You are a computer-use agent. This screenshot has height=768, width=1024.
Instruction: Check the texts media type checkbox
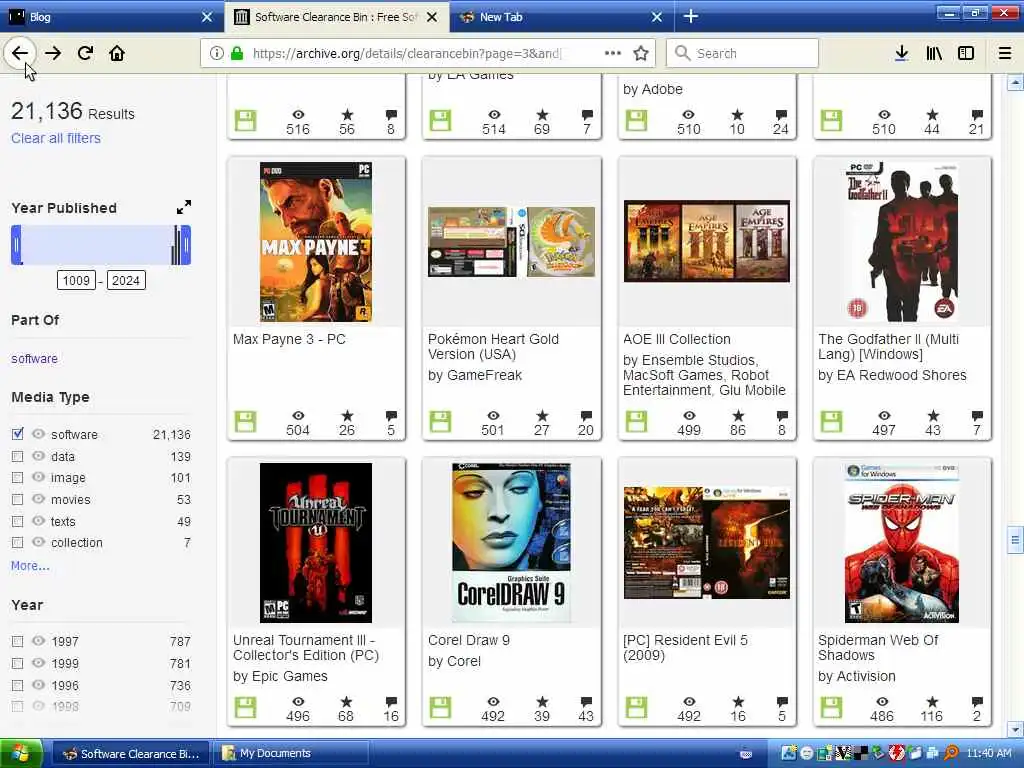(x=18, y=521)
